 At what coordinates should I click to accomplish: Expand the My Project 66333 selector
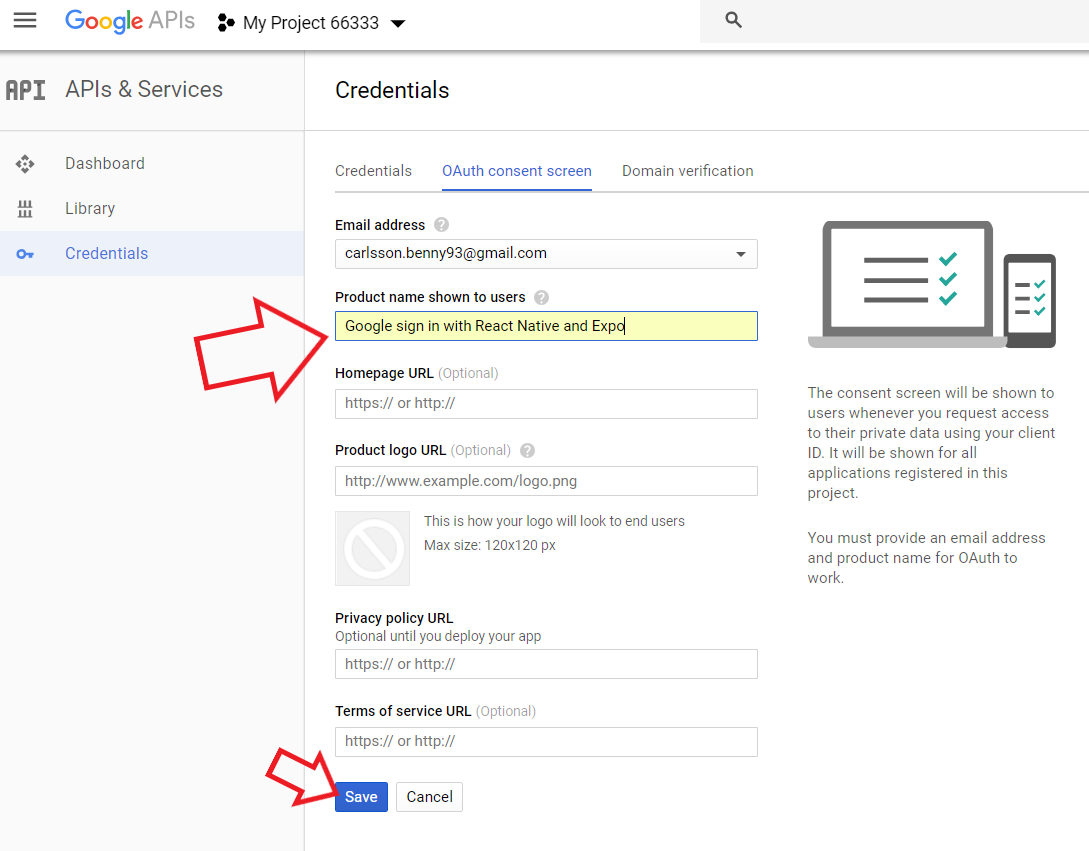point(311,23)
